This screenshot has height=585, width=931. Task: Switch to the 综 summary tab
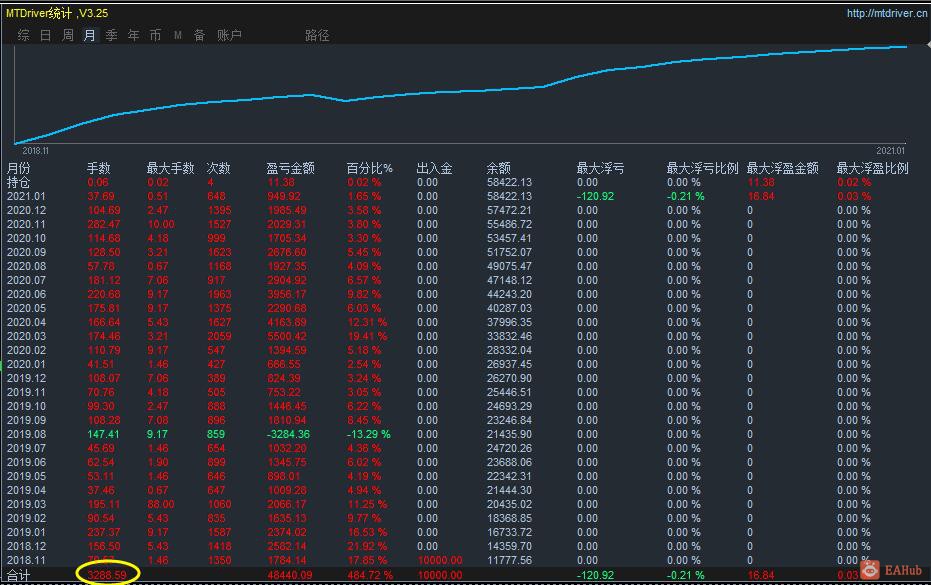coord(24,35)
